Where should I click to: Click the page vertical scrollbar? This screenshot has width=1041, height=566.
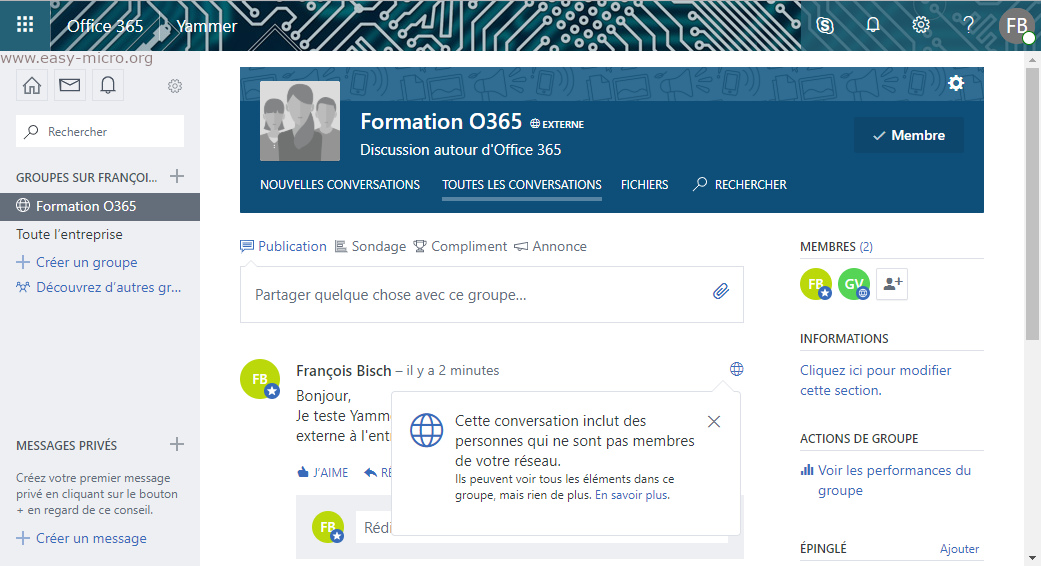tap(1032, 203)
